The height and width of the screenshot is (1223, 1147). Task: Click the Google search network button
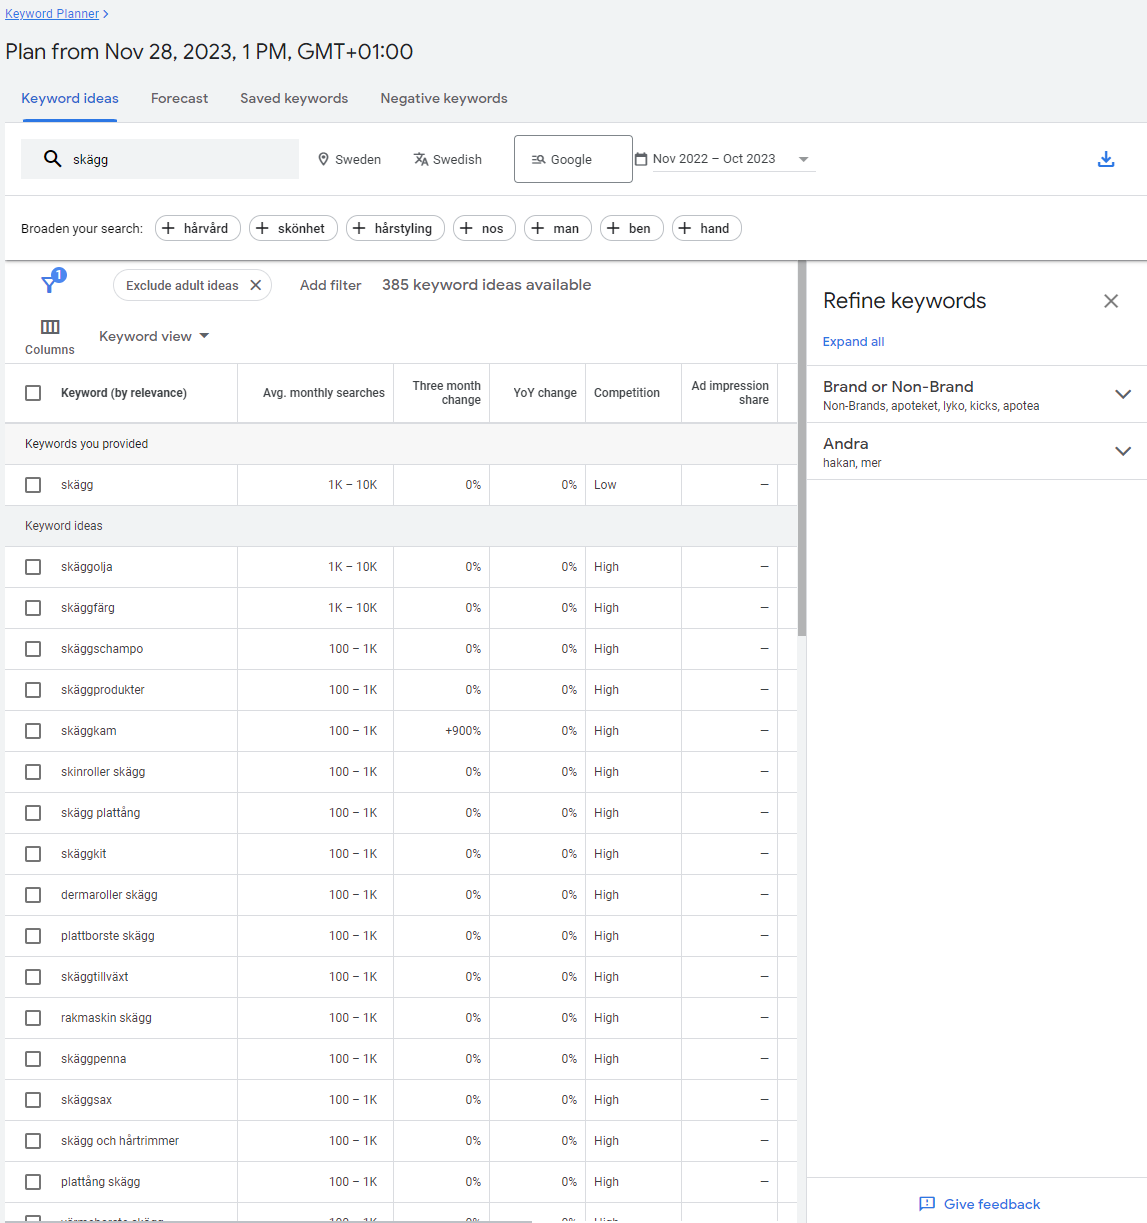click(x=573, y=159)
